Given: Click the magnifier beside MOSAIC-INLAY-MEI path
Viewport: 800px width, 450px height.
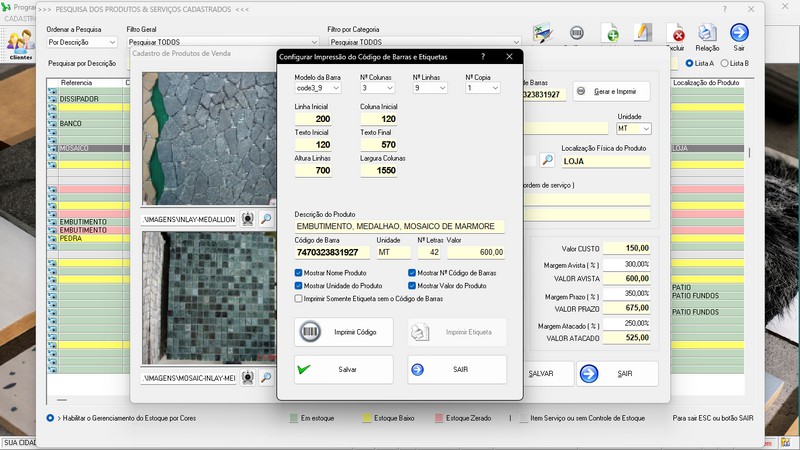Looking at the screenshot, I should [266, 378].
